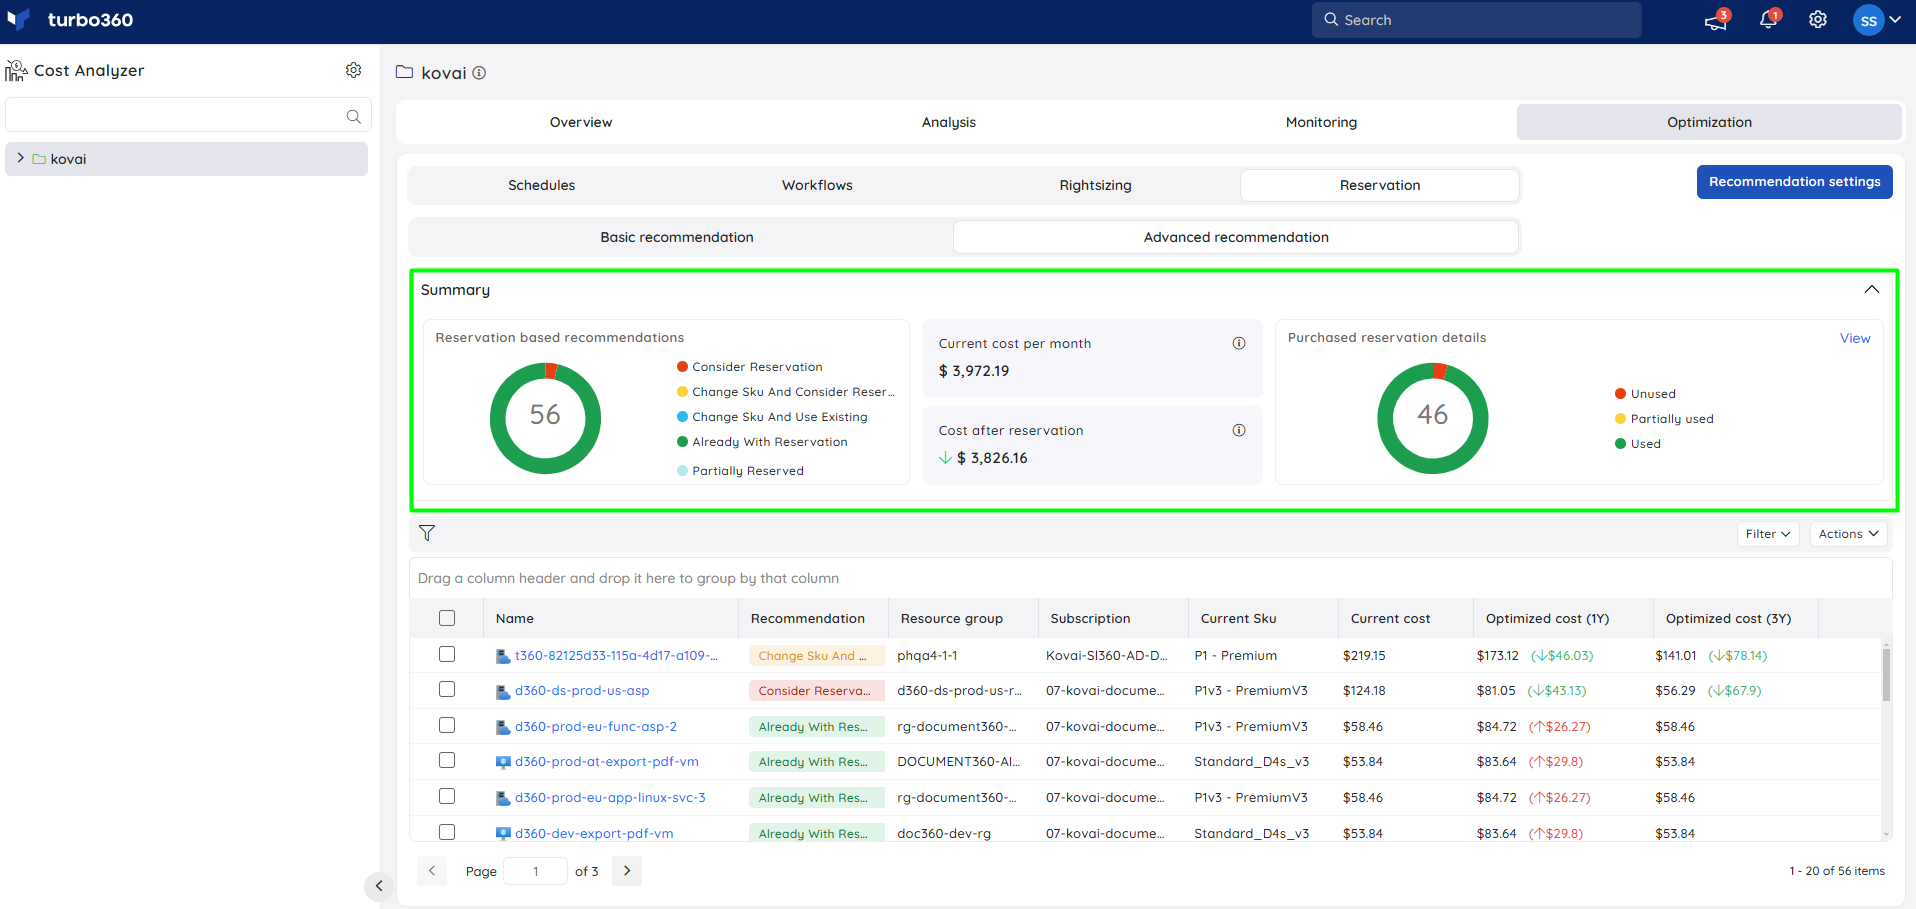
Task: Click Recommendation settings button
Action: [1794, 182]
